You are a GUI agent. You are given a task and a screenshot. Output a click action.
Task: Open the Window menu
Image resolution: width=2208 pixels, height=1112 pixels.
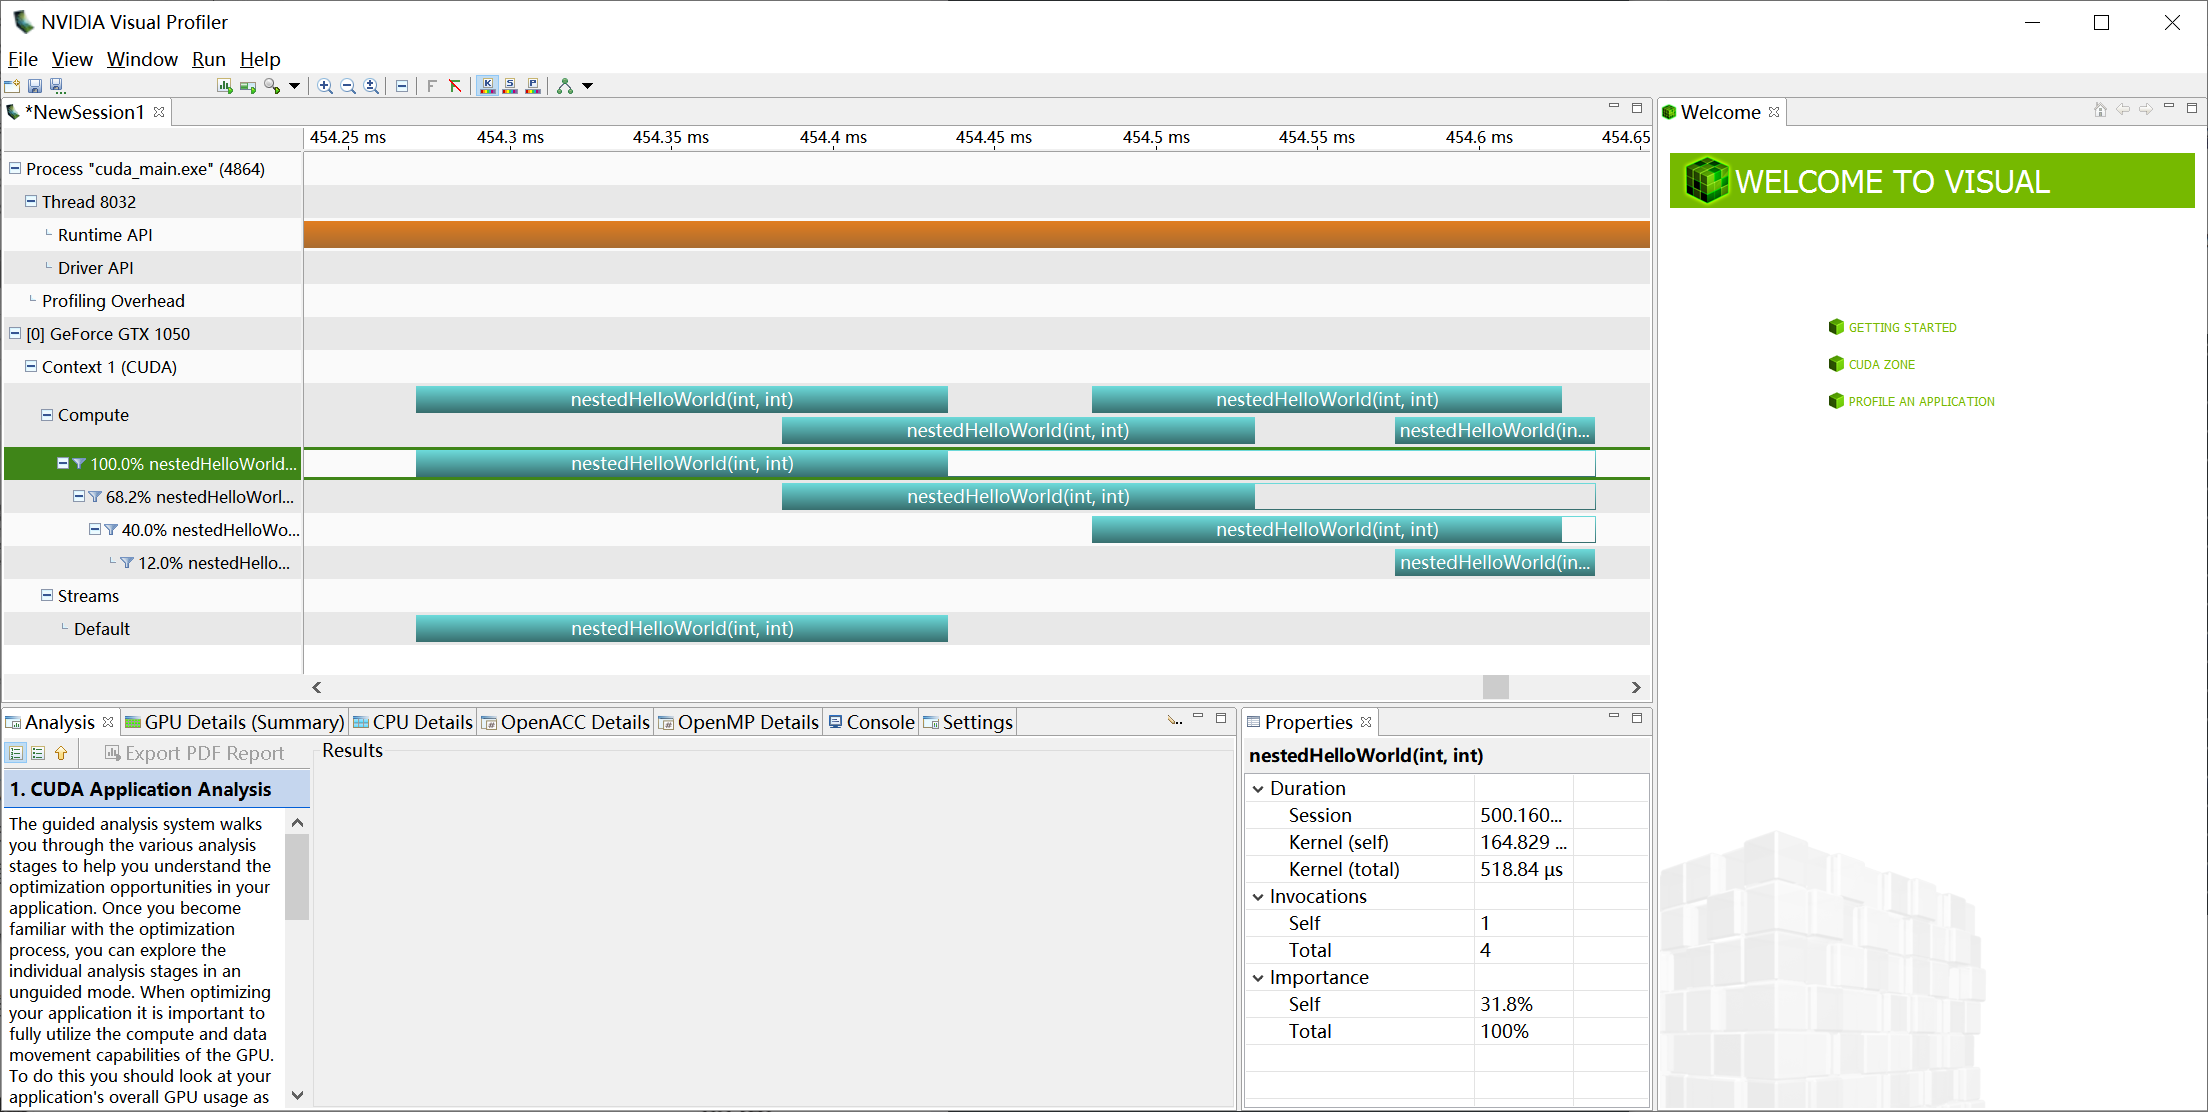[142, 59]
